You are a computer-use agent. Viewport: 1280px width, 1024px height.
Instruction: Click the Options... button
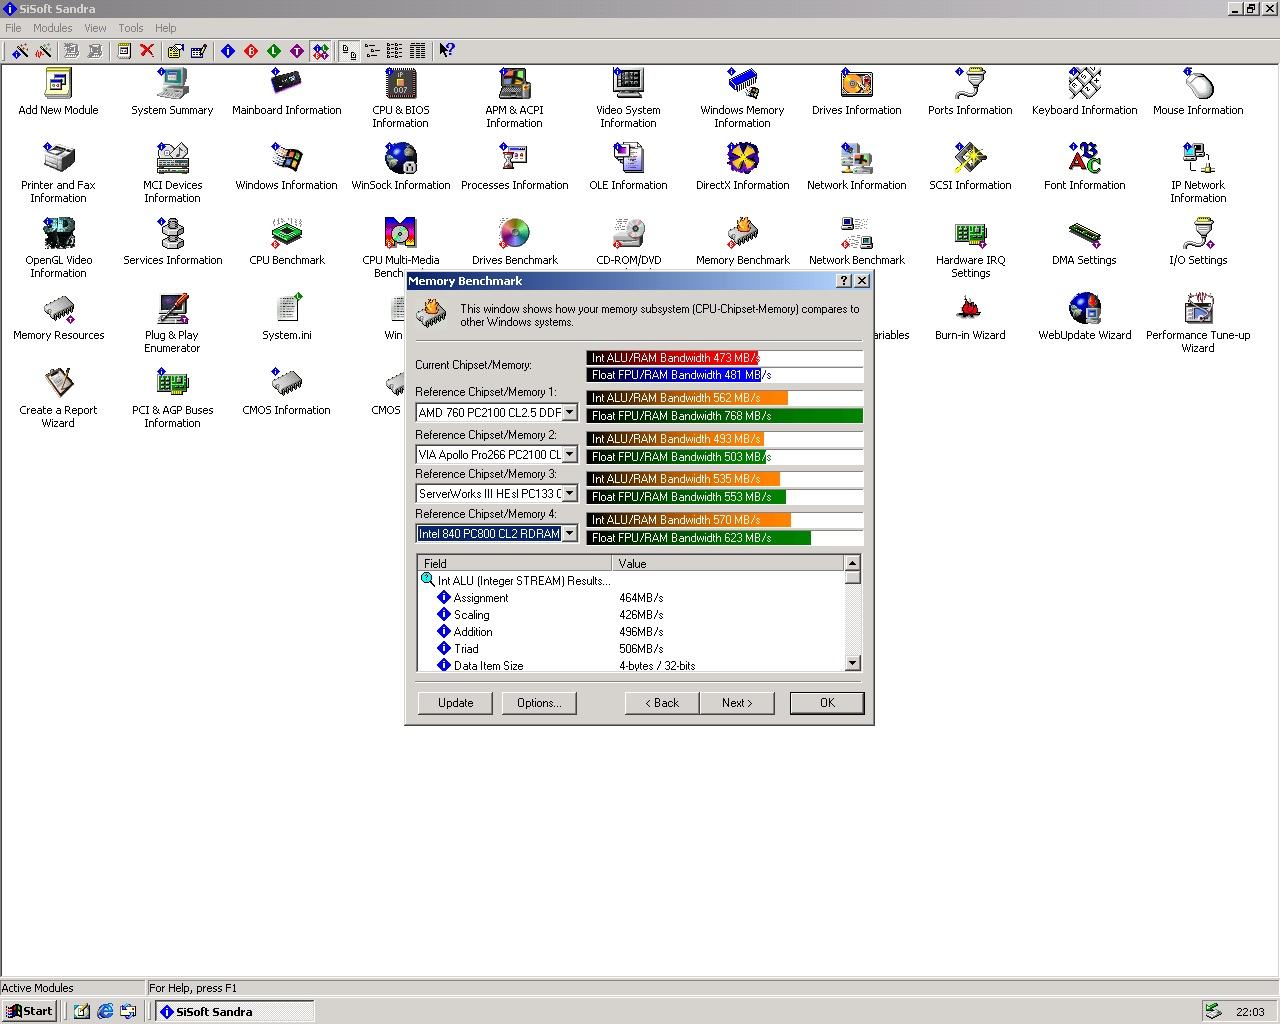pos(539,703)
